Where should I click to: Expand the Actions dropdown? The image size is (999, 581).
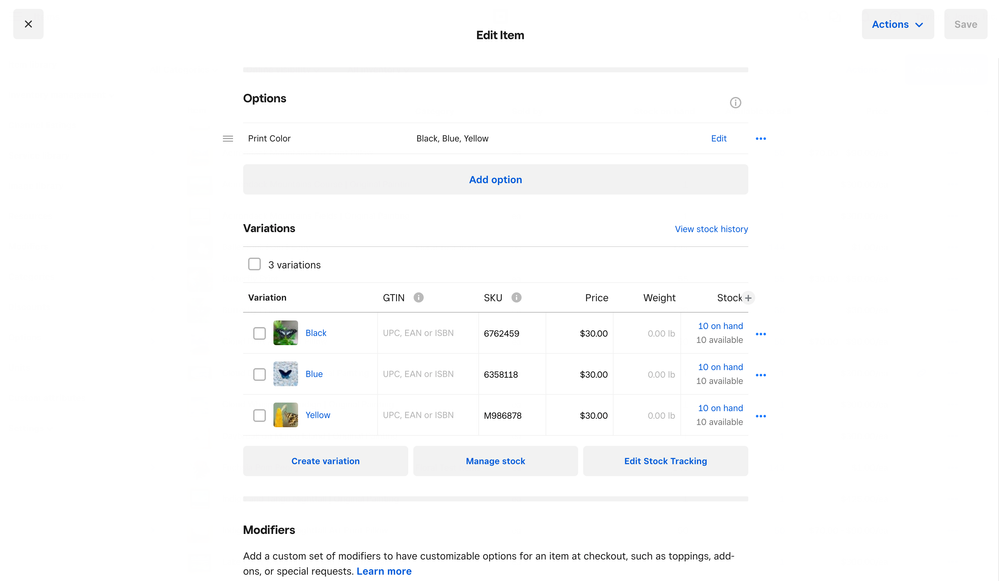coord(897,24)
